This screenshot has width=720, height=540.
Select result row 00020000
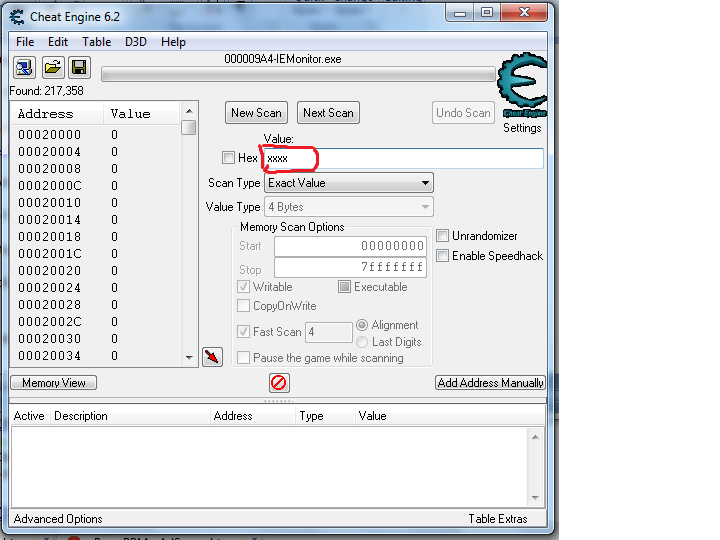coord(96,135)
